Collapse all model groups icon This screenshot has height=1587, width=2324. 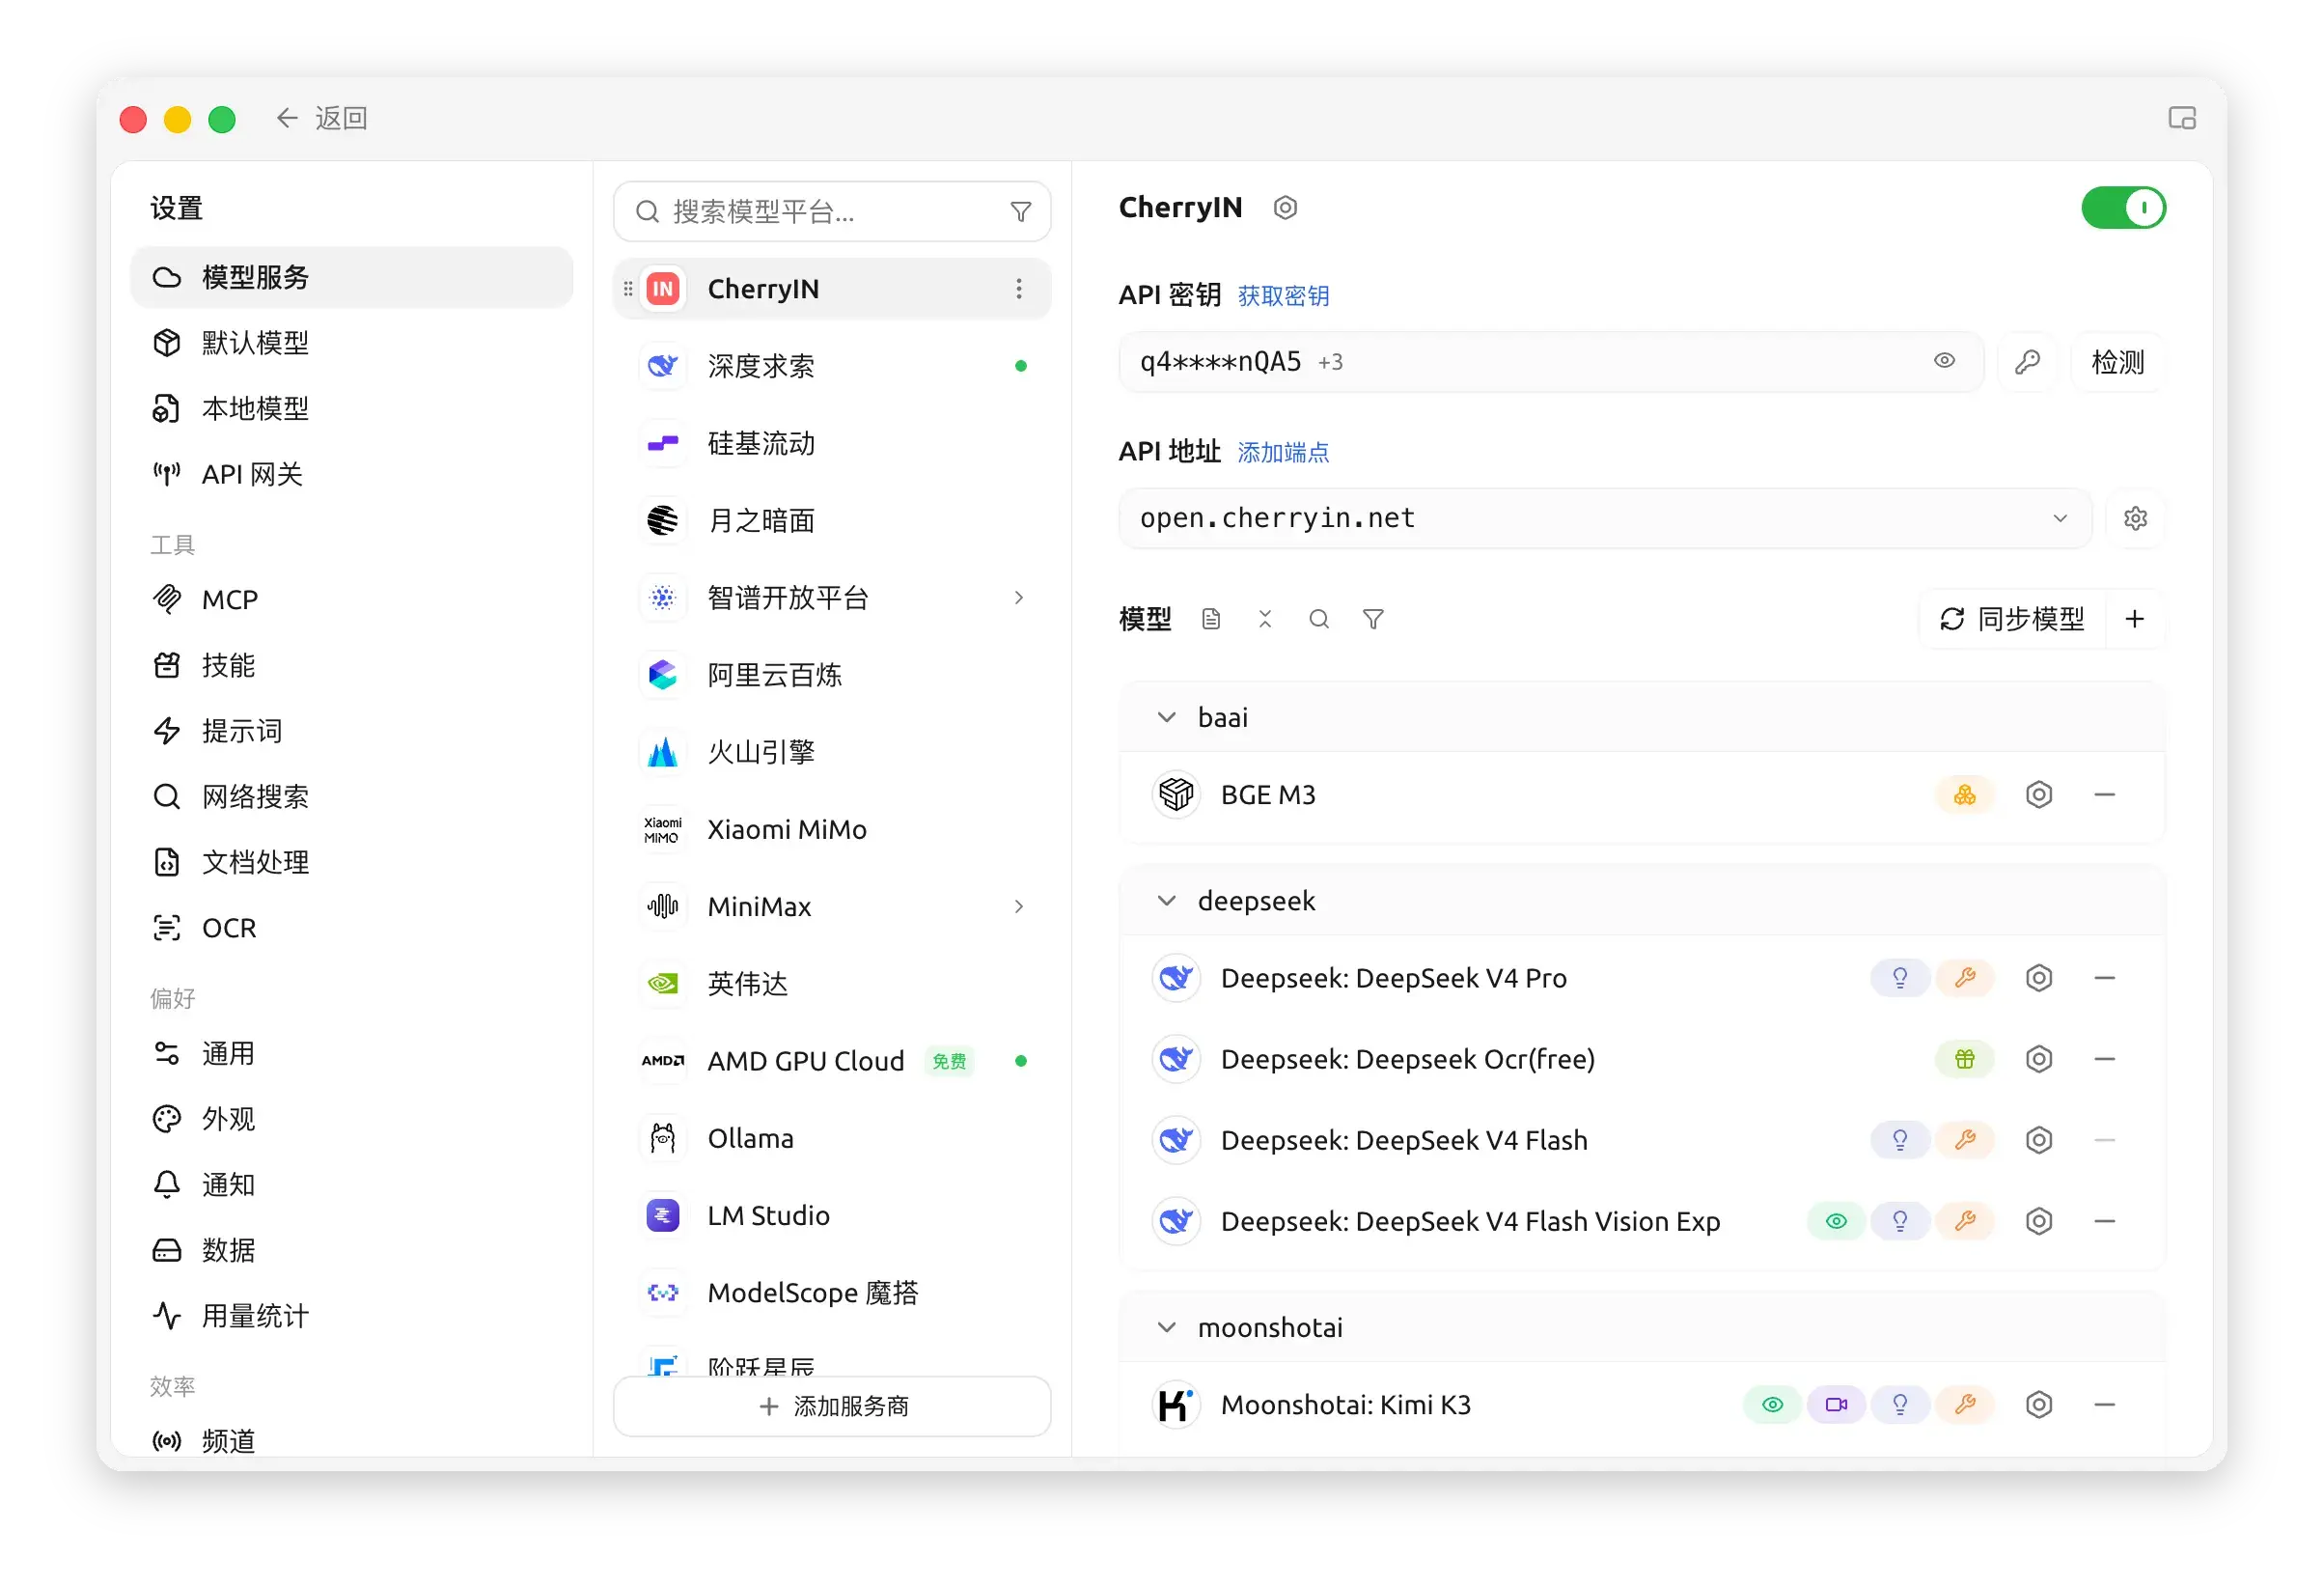1265,620
